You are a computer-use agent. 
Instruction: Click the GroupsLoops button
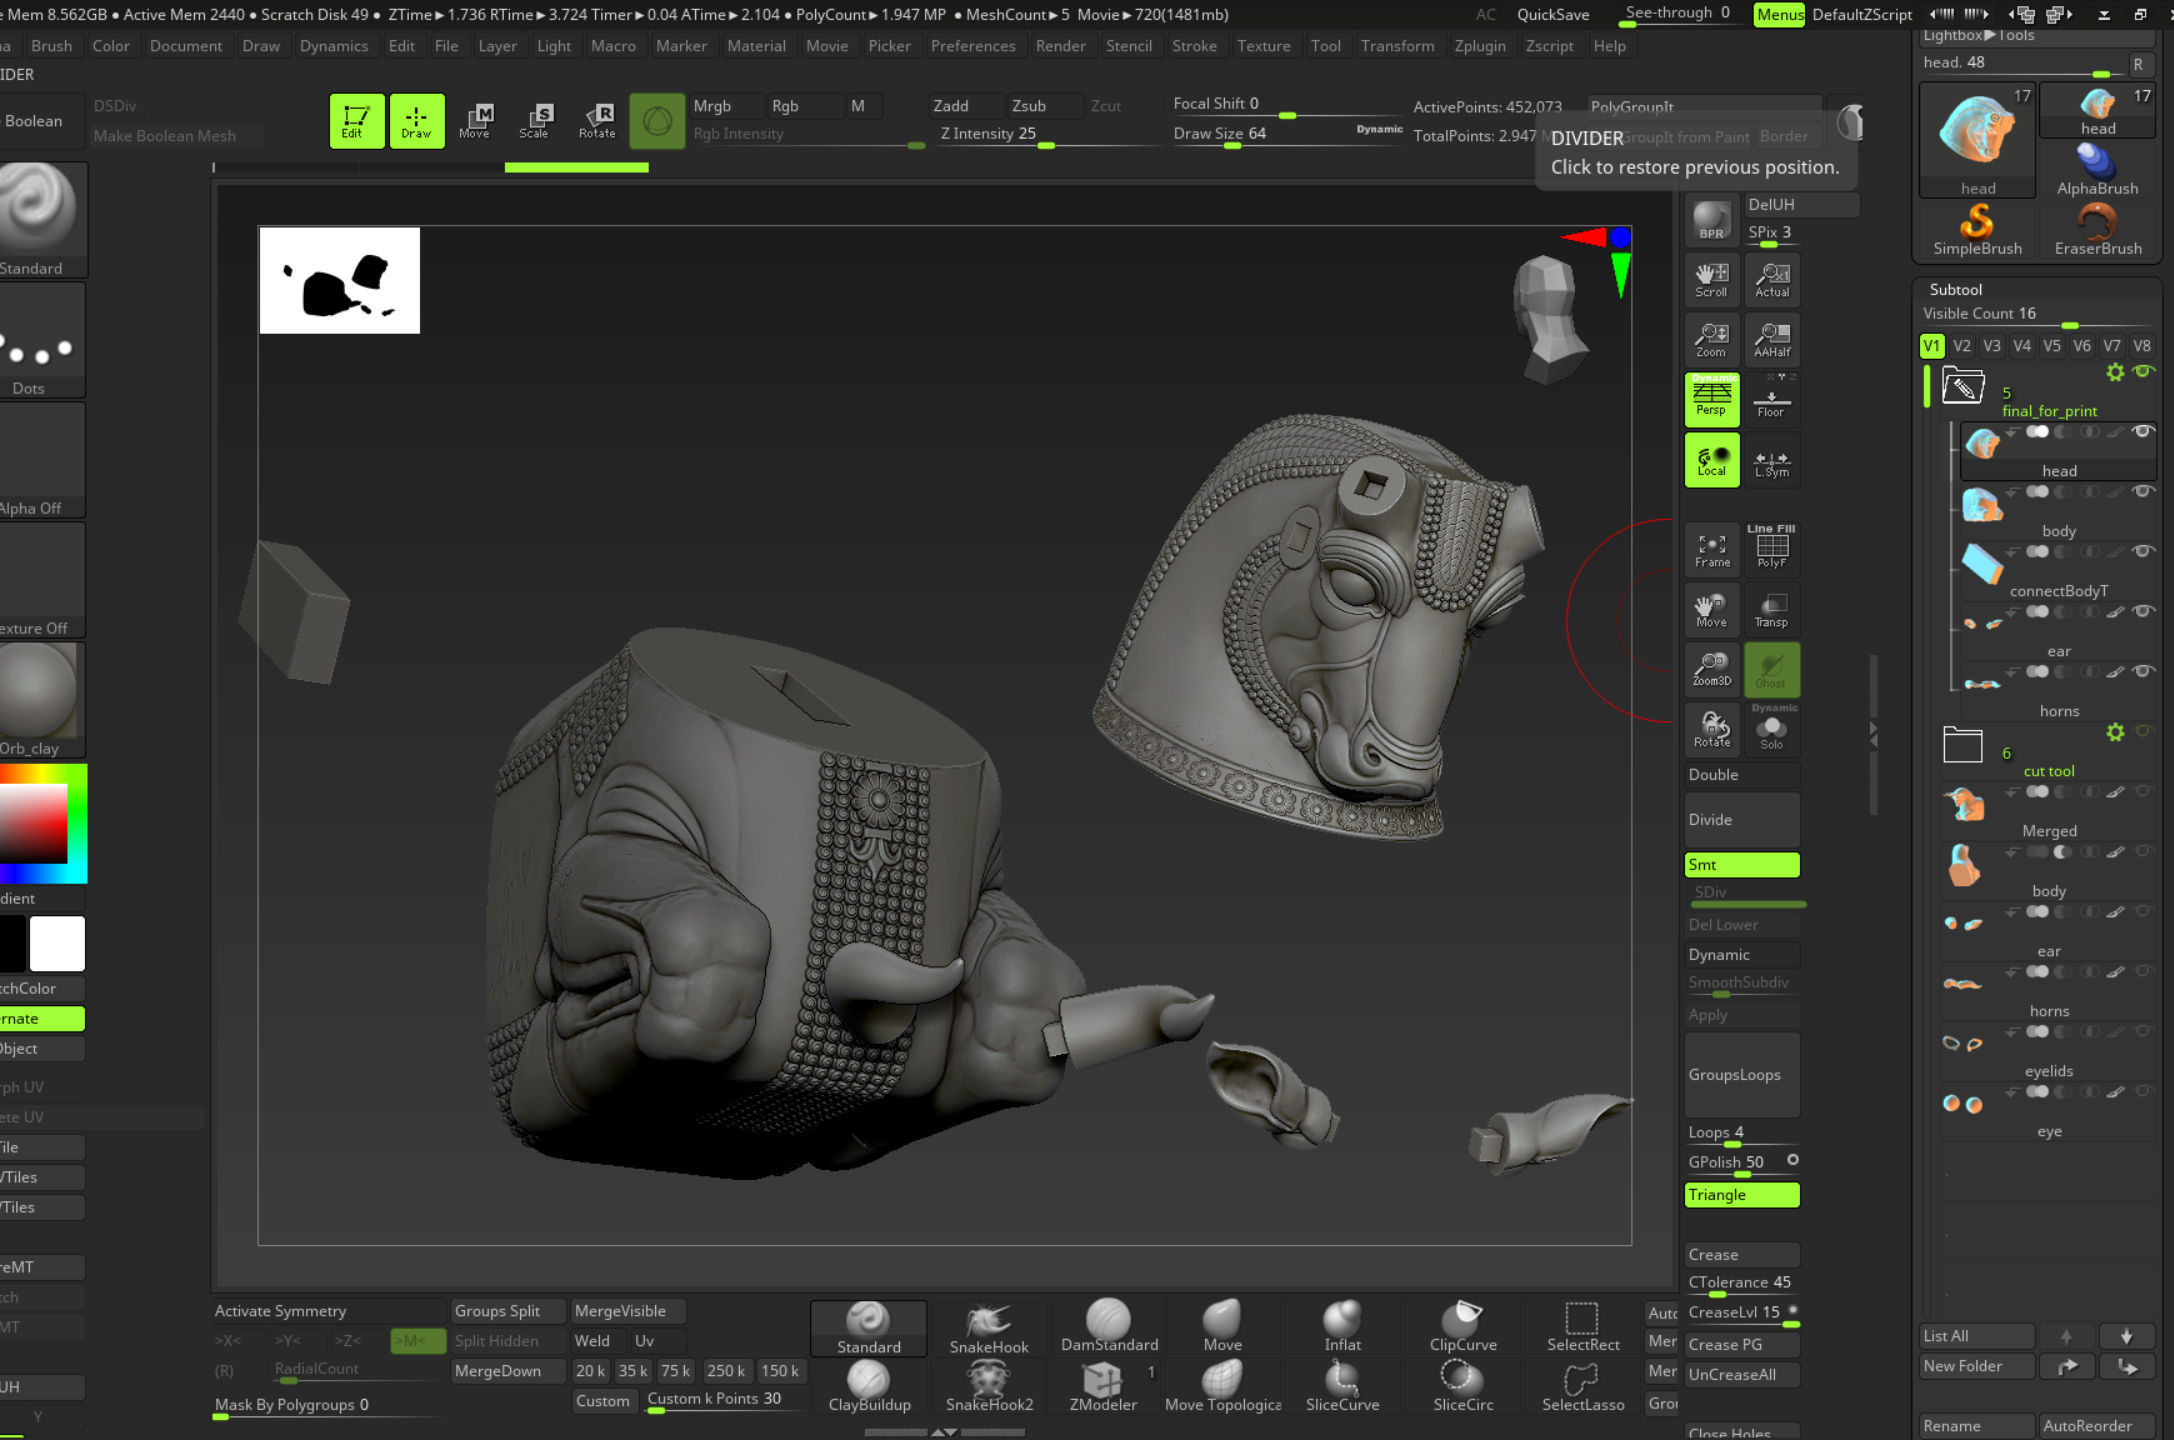click(x=1742, y=1075)
